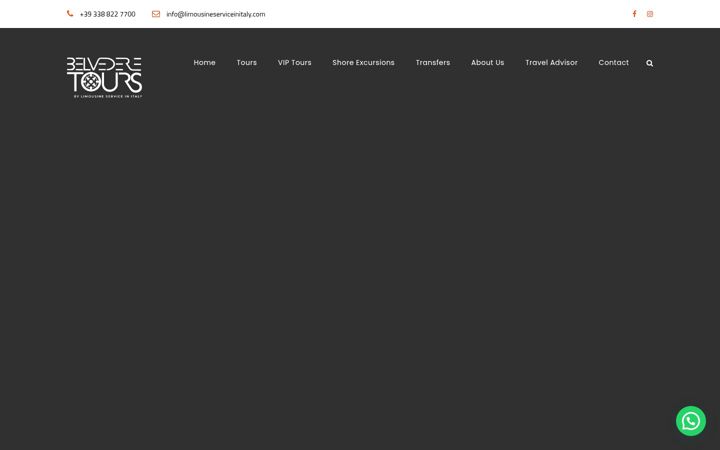
Task: Open the Transfers menu item
Action: [x=433, y=62]
